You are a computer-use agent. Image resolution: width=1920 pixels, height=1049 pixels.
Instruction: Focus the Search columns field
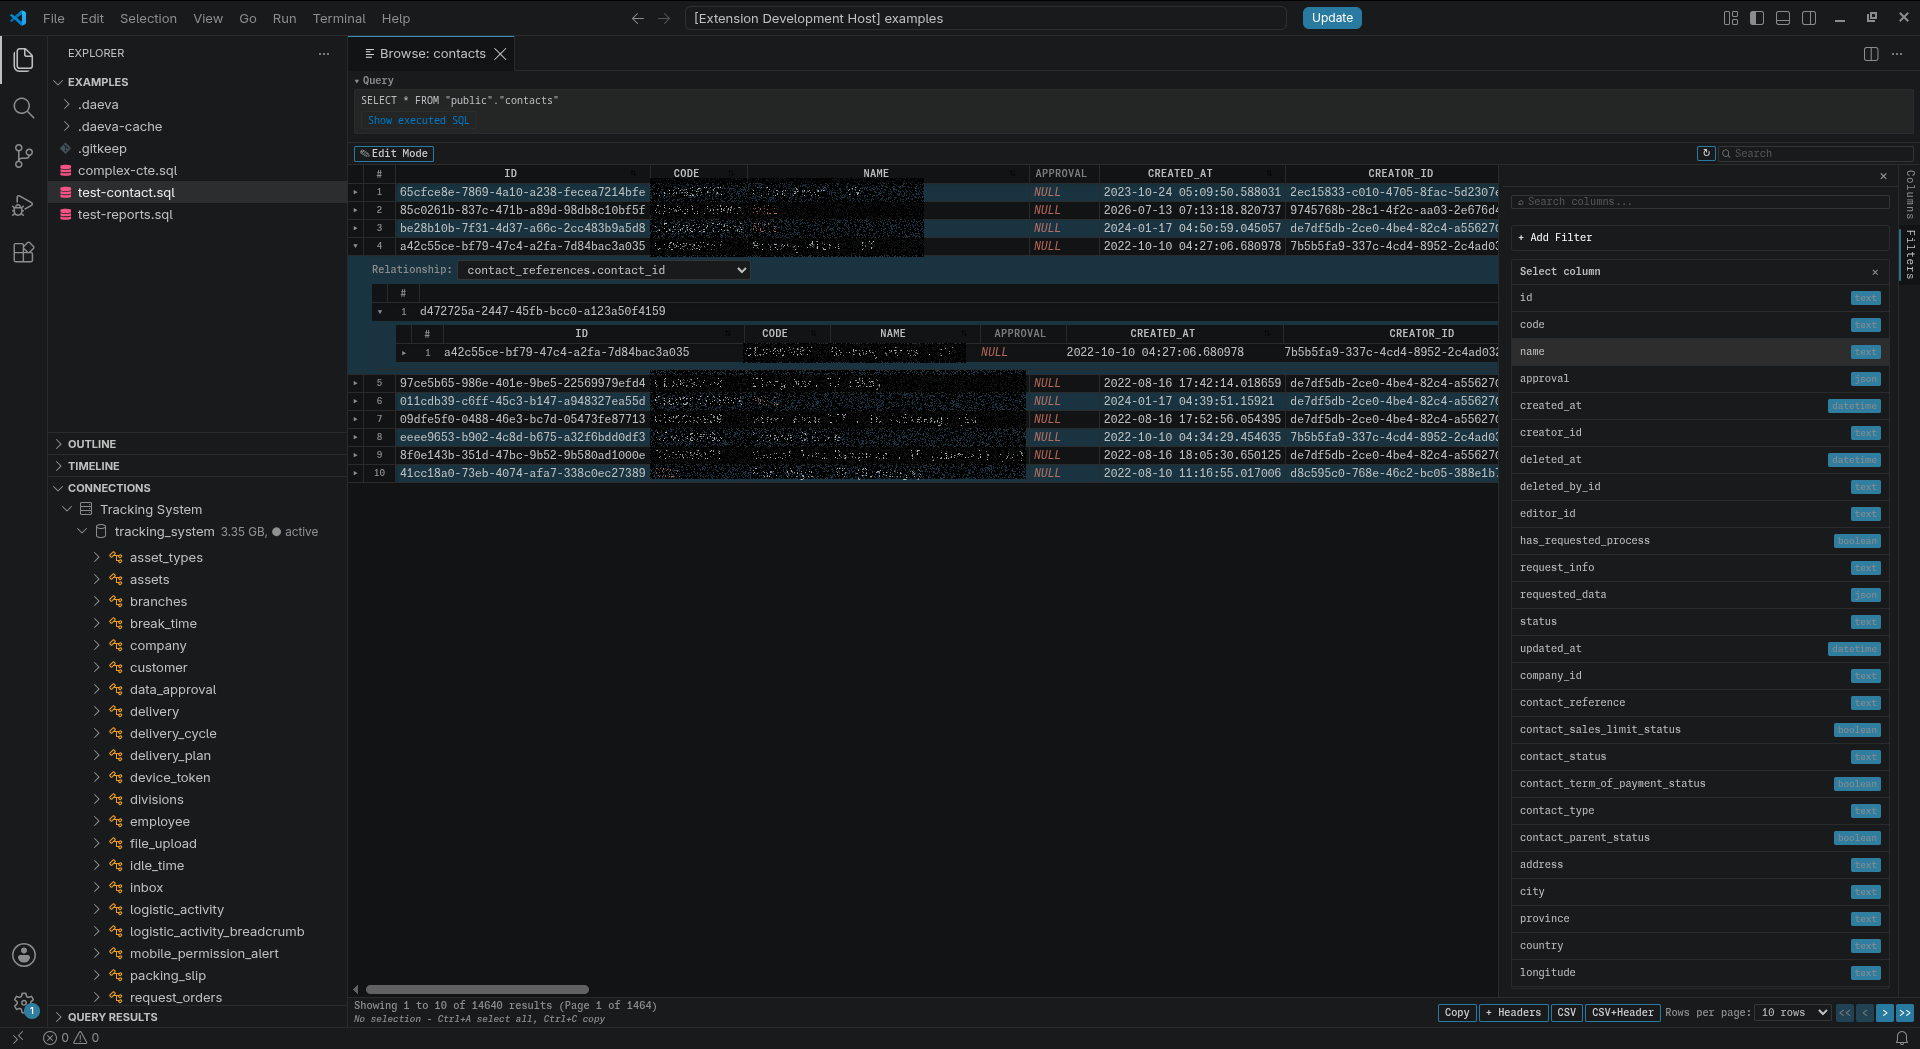(1700, 202)
